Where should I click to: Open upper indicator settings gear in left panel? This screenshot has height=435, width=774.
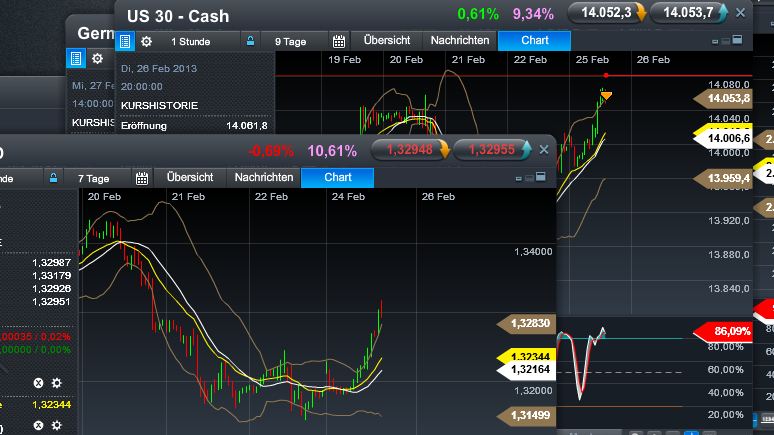[57, 383]
